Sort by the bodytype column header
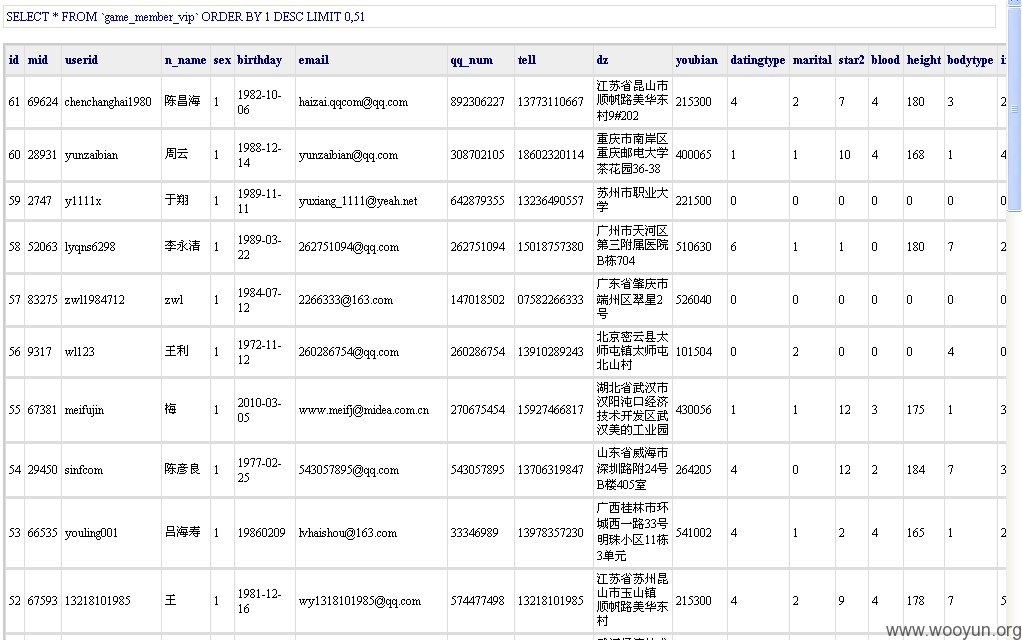Viewport: 1022px width, 640px height. pos(970,60)
